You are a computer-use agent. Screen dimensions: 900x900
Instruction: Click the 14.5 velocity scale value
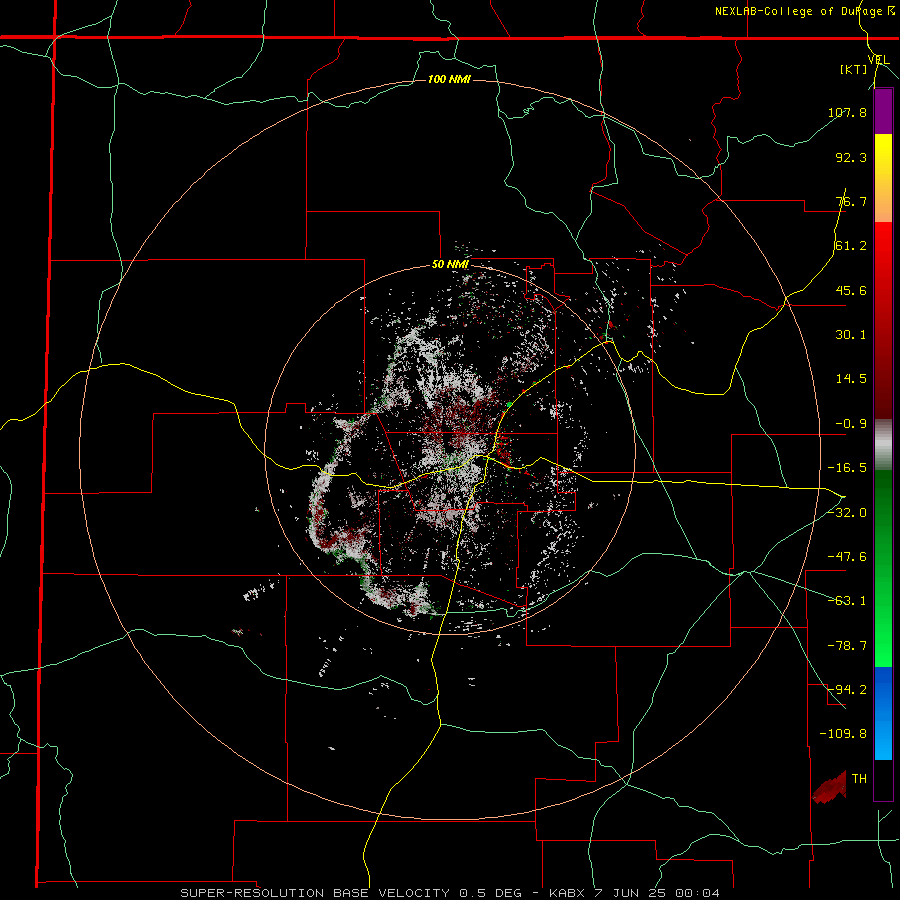tap(851, 379)
